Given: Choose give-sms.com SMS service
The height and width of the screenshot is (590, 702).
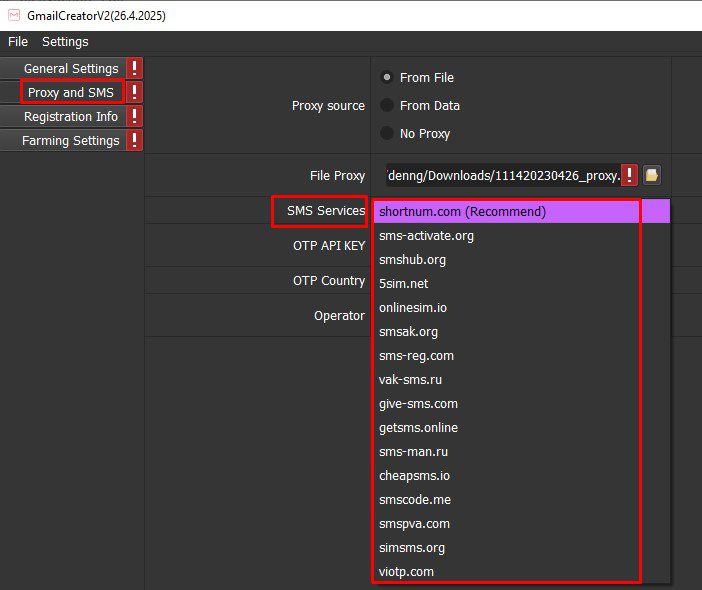Looking at the screenshot, I should click(x=522, y=404).
